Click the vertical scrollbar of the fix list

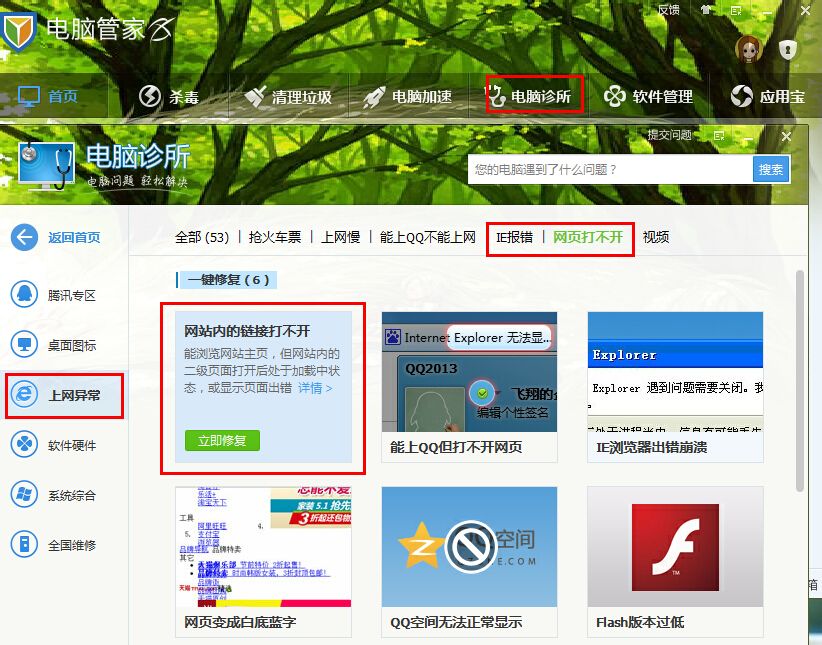[x=798, y=380]
